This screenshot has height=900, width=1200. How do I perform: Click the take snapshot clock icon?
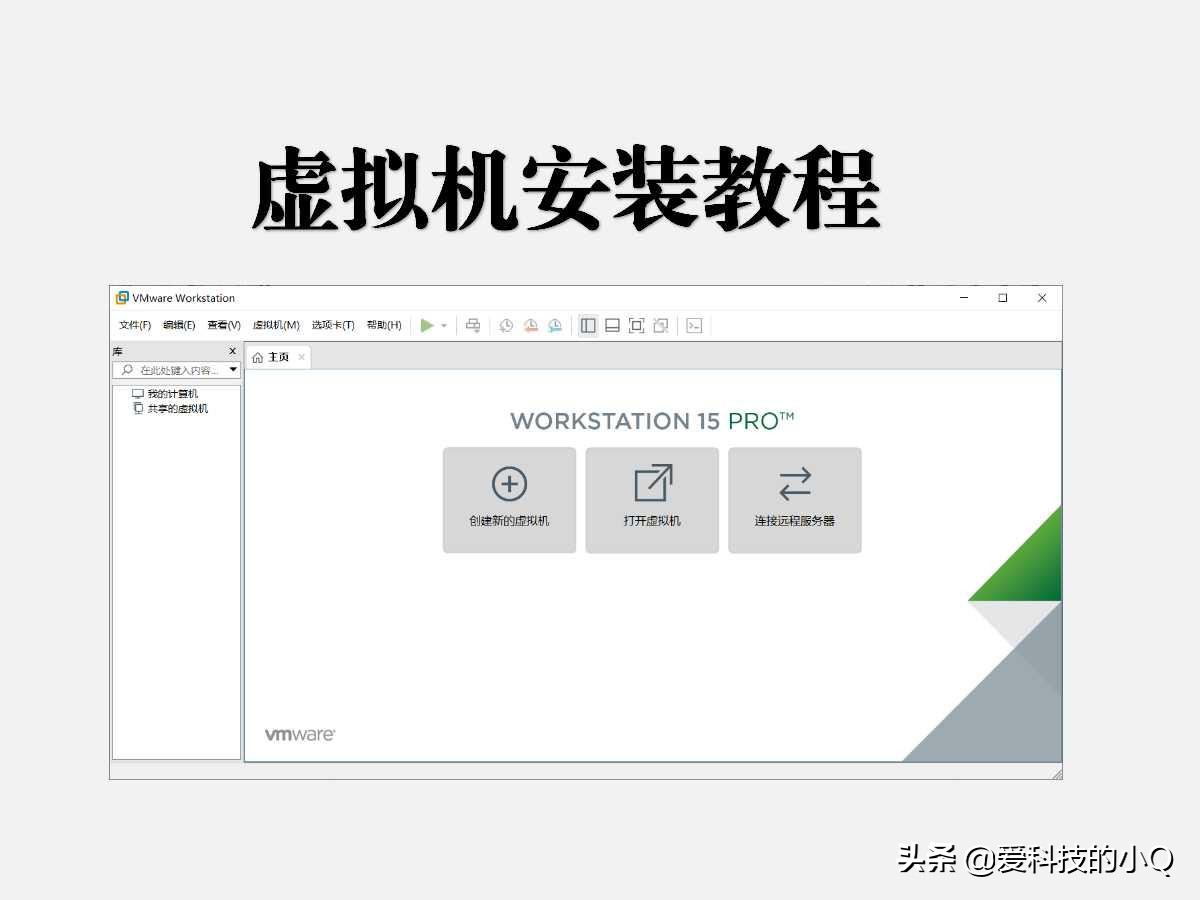click(506, 325)
